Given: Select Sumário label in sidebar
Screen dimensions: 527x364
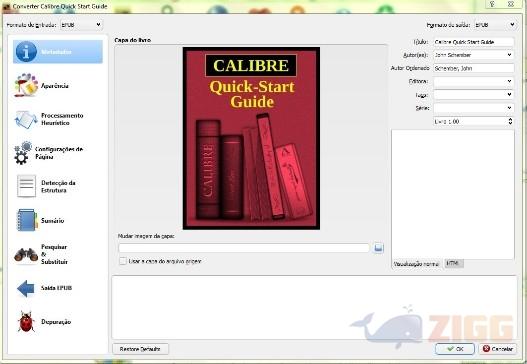Looking at the screenshot, I should (x=52, y=220).
